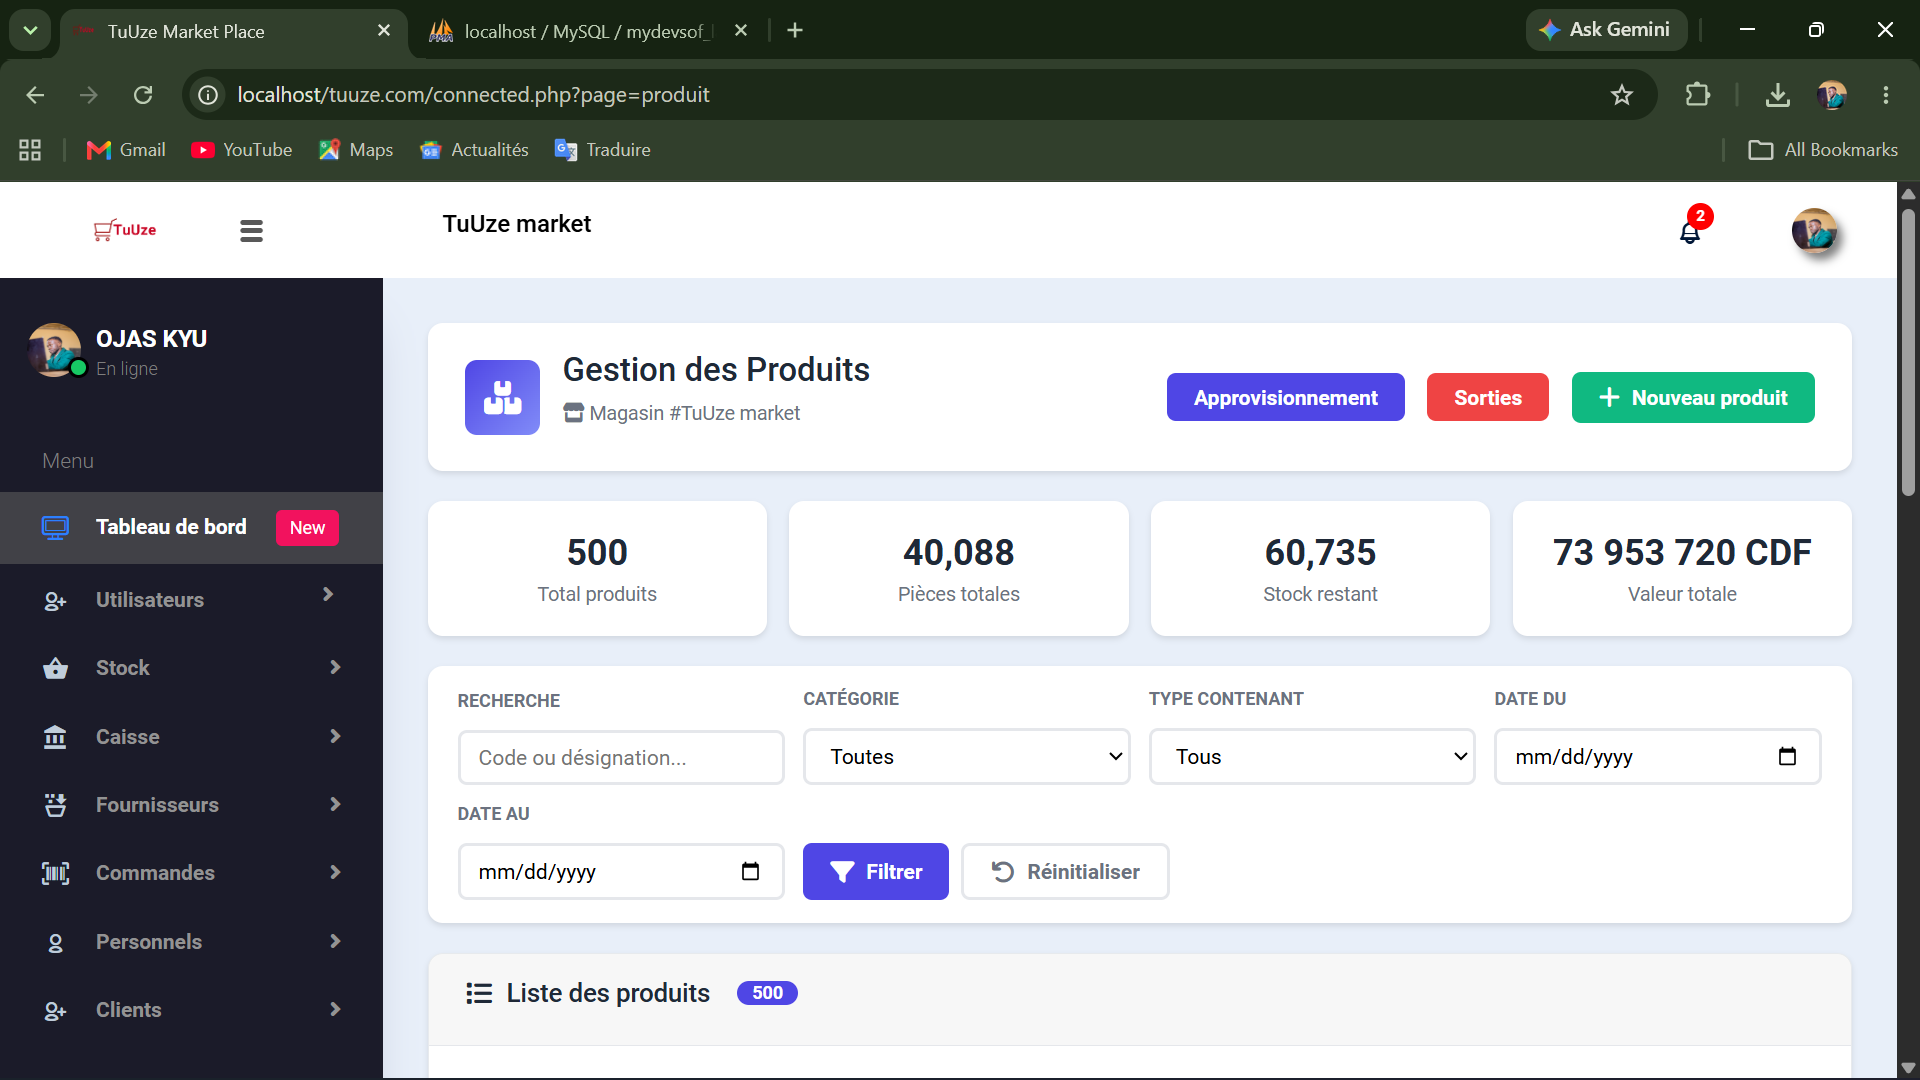1920x1080 pixels.
Task: Click the Tableau de bord monitor icon
Action: tap(55, 528)
